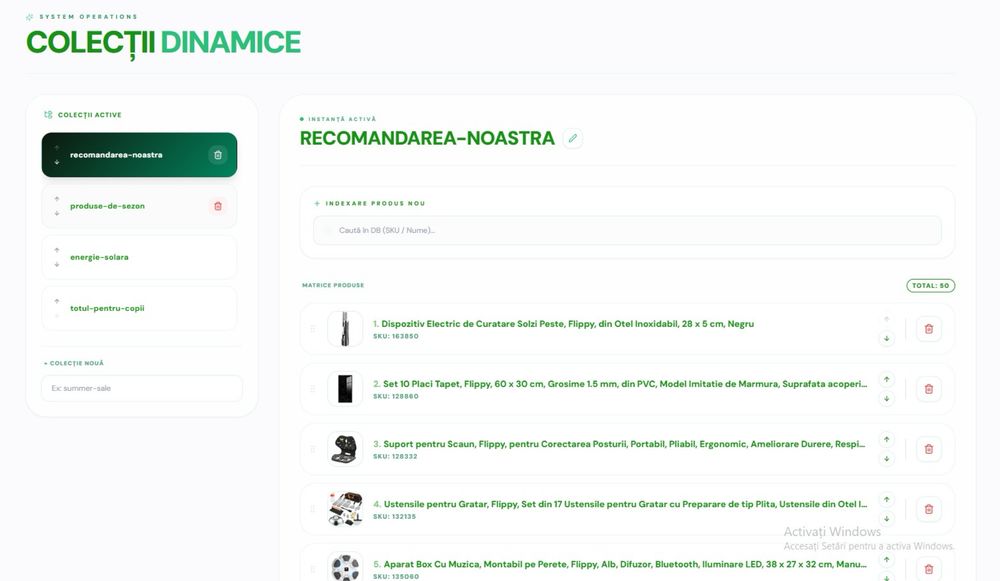
Task: Click the fish scaler product thumbnail
Action: pos(345,329)
